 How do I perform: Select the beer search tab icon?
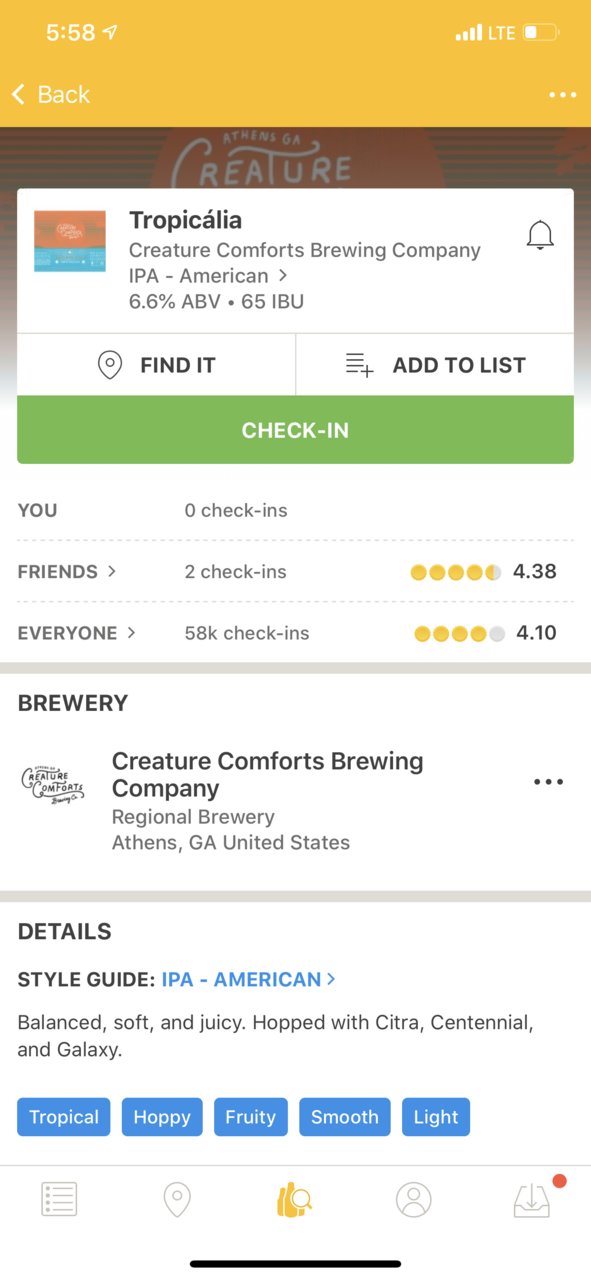pyautogui.click(x=294, y=1199)
